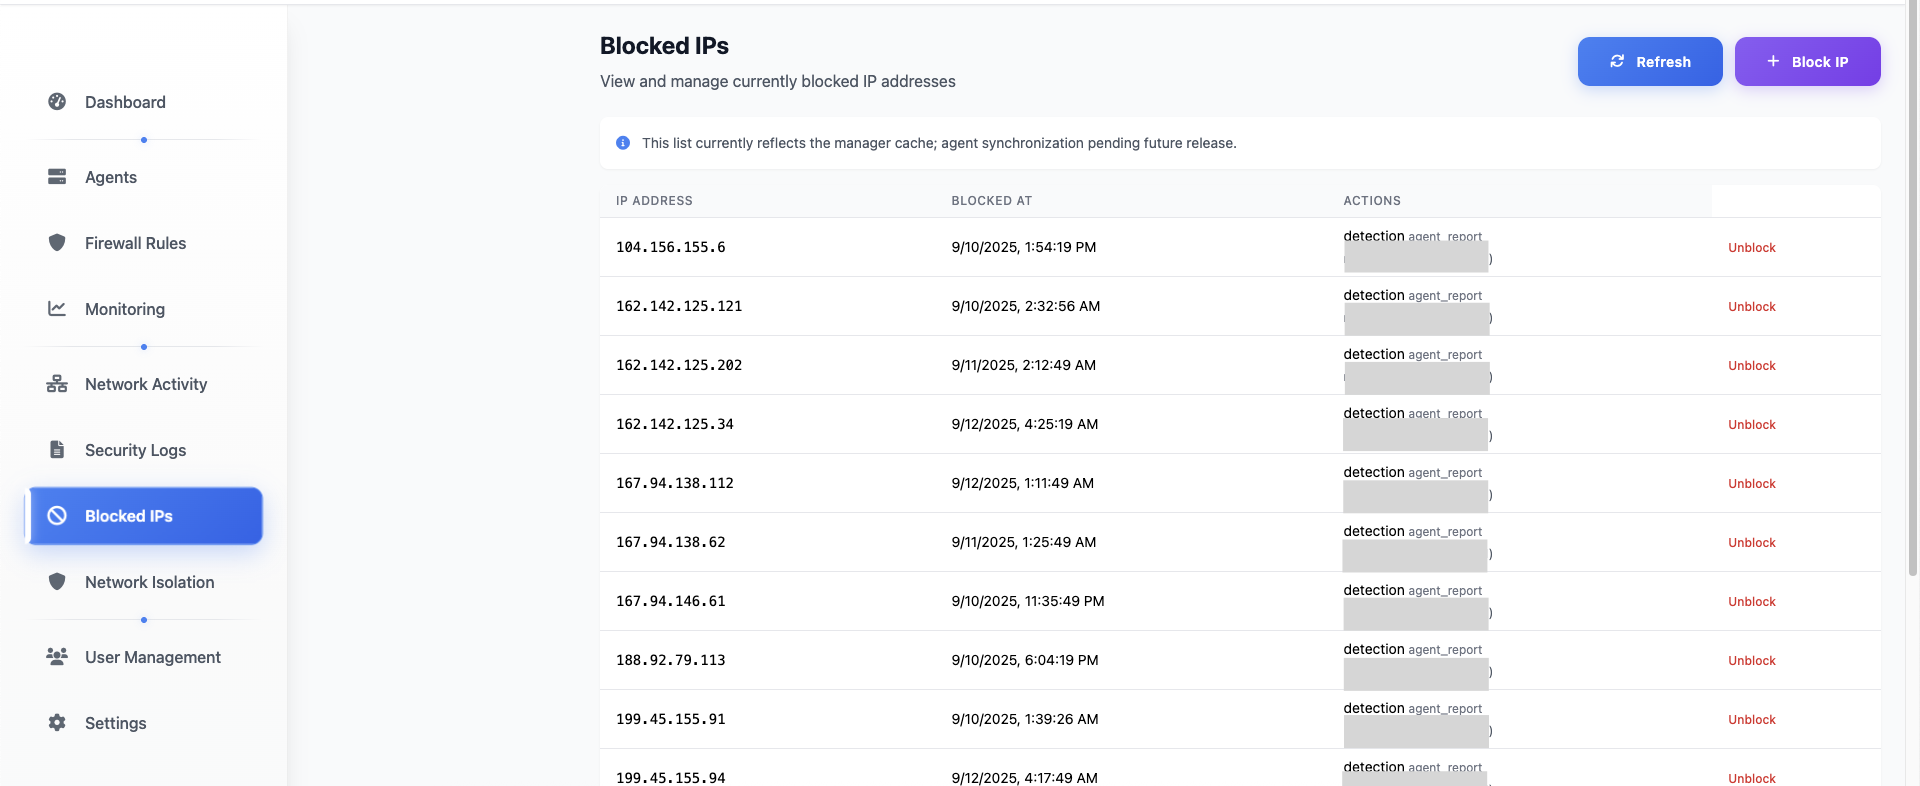Click the info icon in the notice banner
1920x786 pixels.
point(622,143)
